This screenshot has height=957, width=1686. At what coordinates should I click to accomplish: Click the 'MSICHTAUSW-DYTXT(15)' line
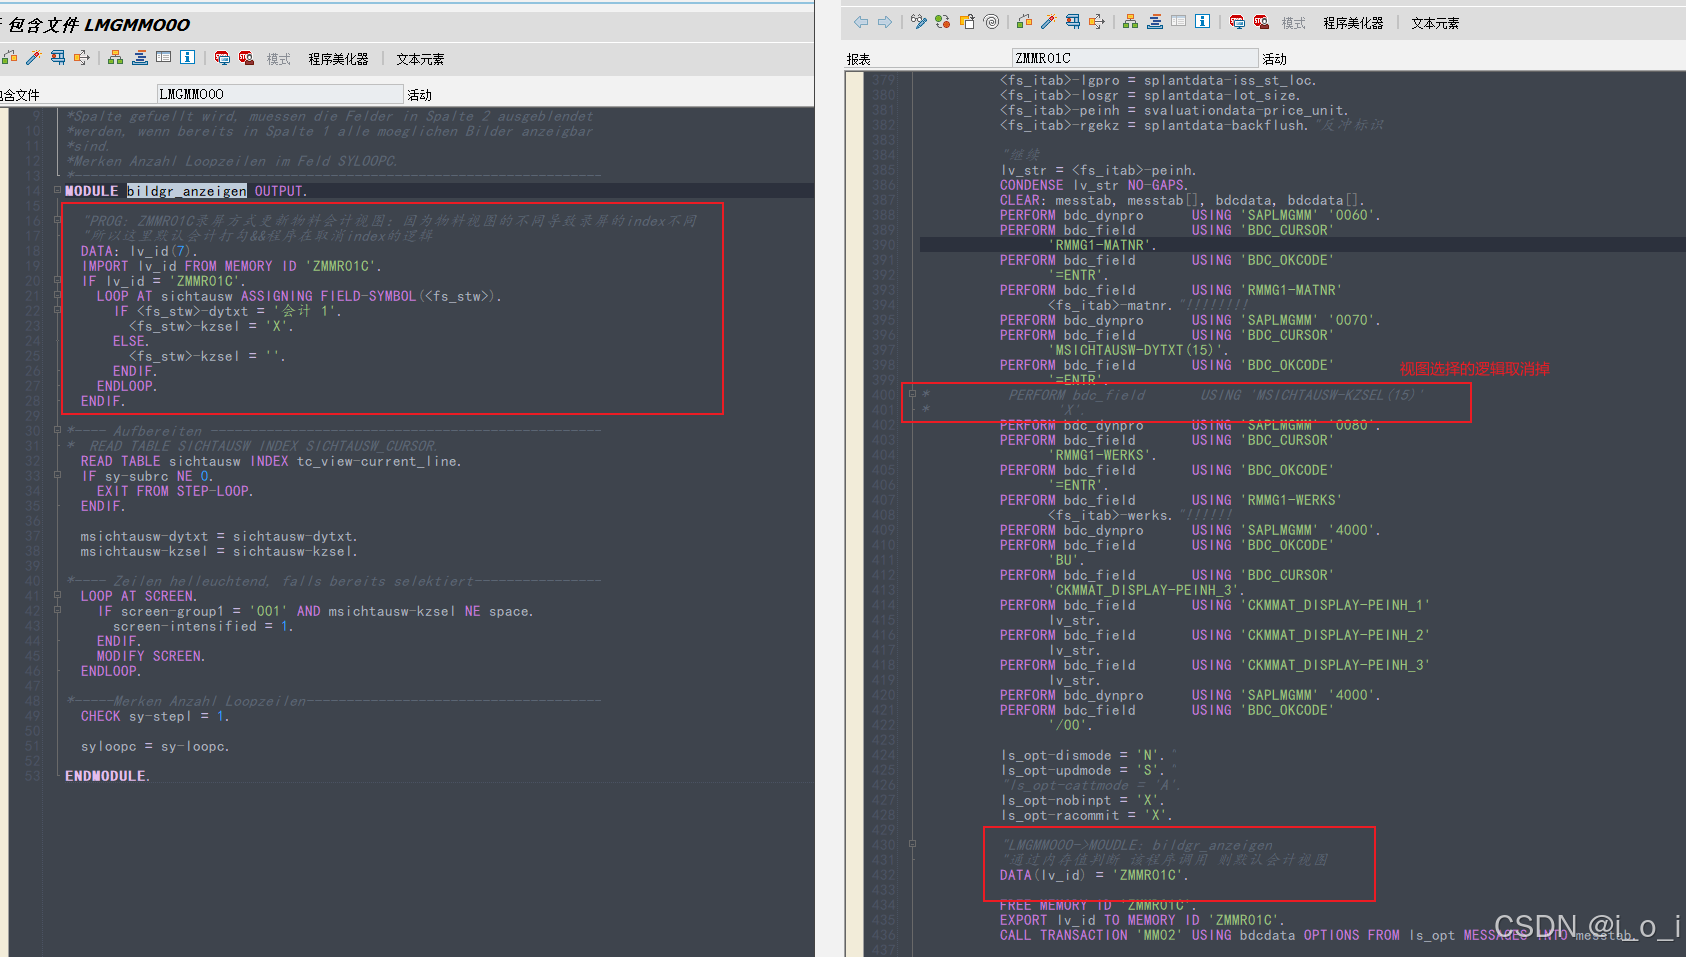(1140, 350)
